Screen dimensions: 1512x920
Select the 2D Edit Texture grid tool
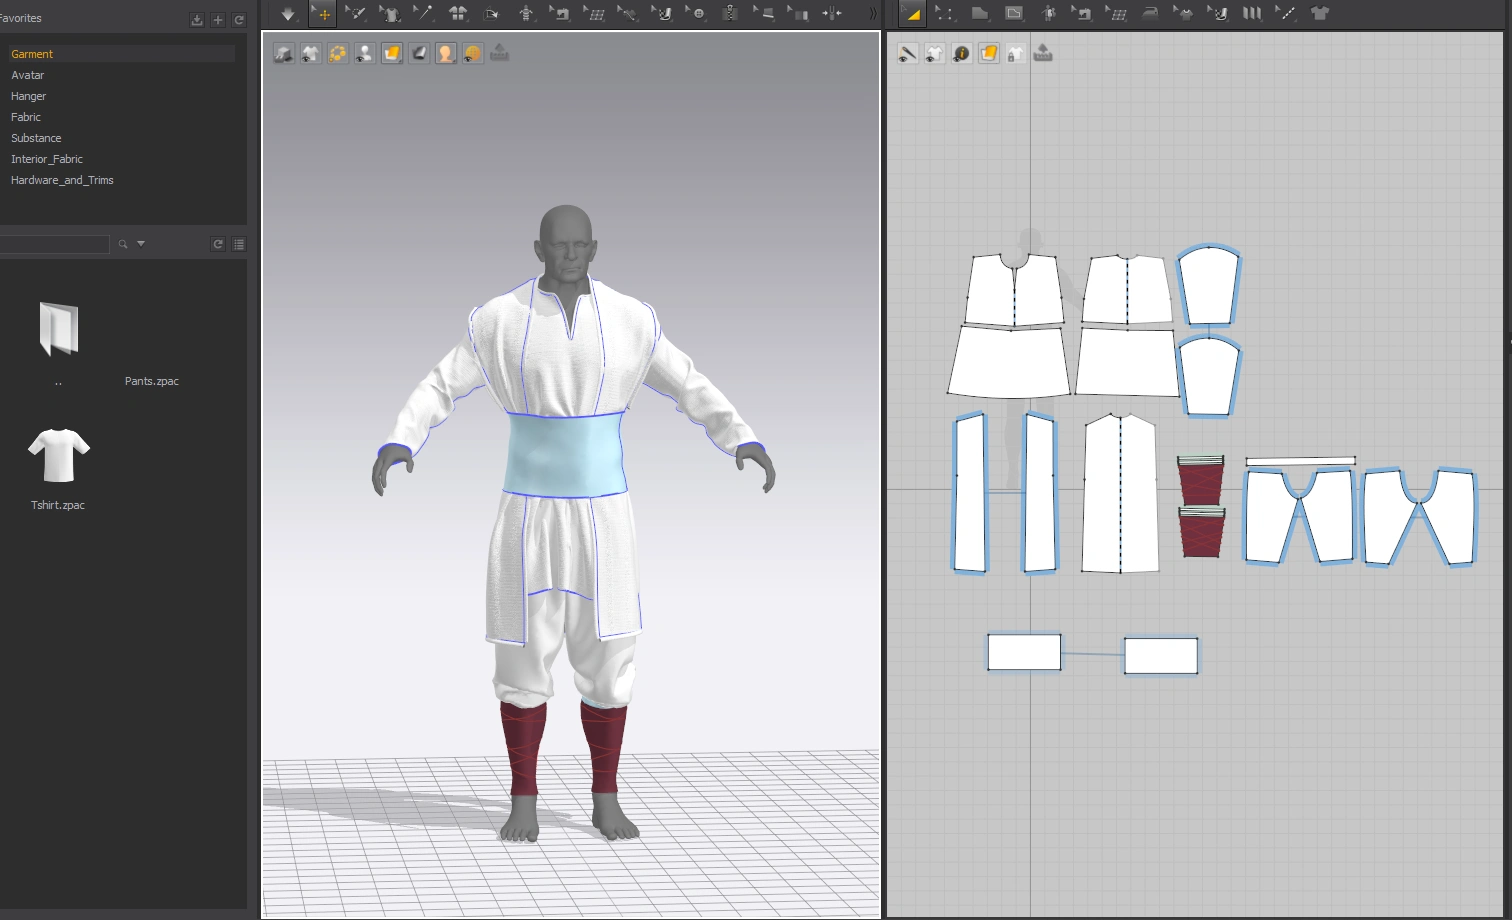(1116, 14)
